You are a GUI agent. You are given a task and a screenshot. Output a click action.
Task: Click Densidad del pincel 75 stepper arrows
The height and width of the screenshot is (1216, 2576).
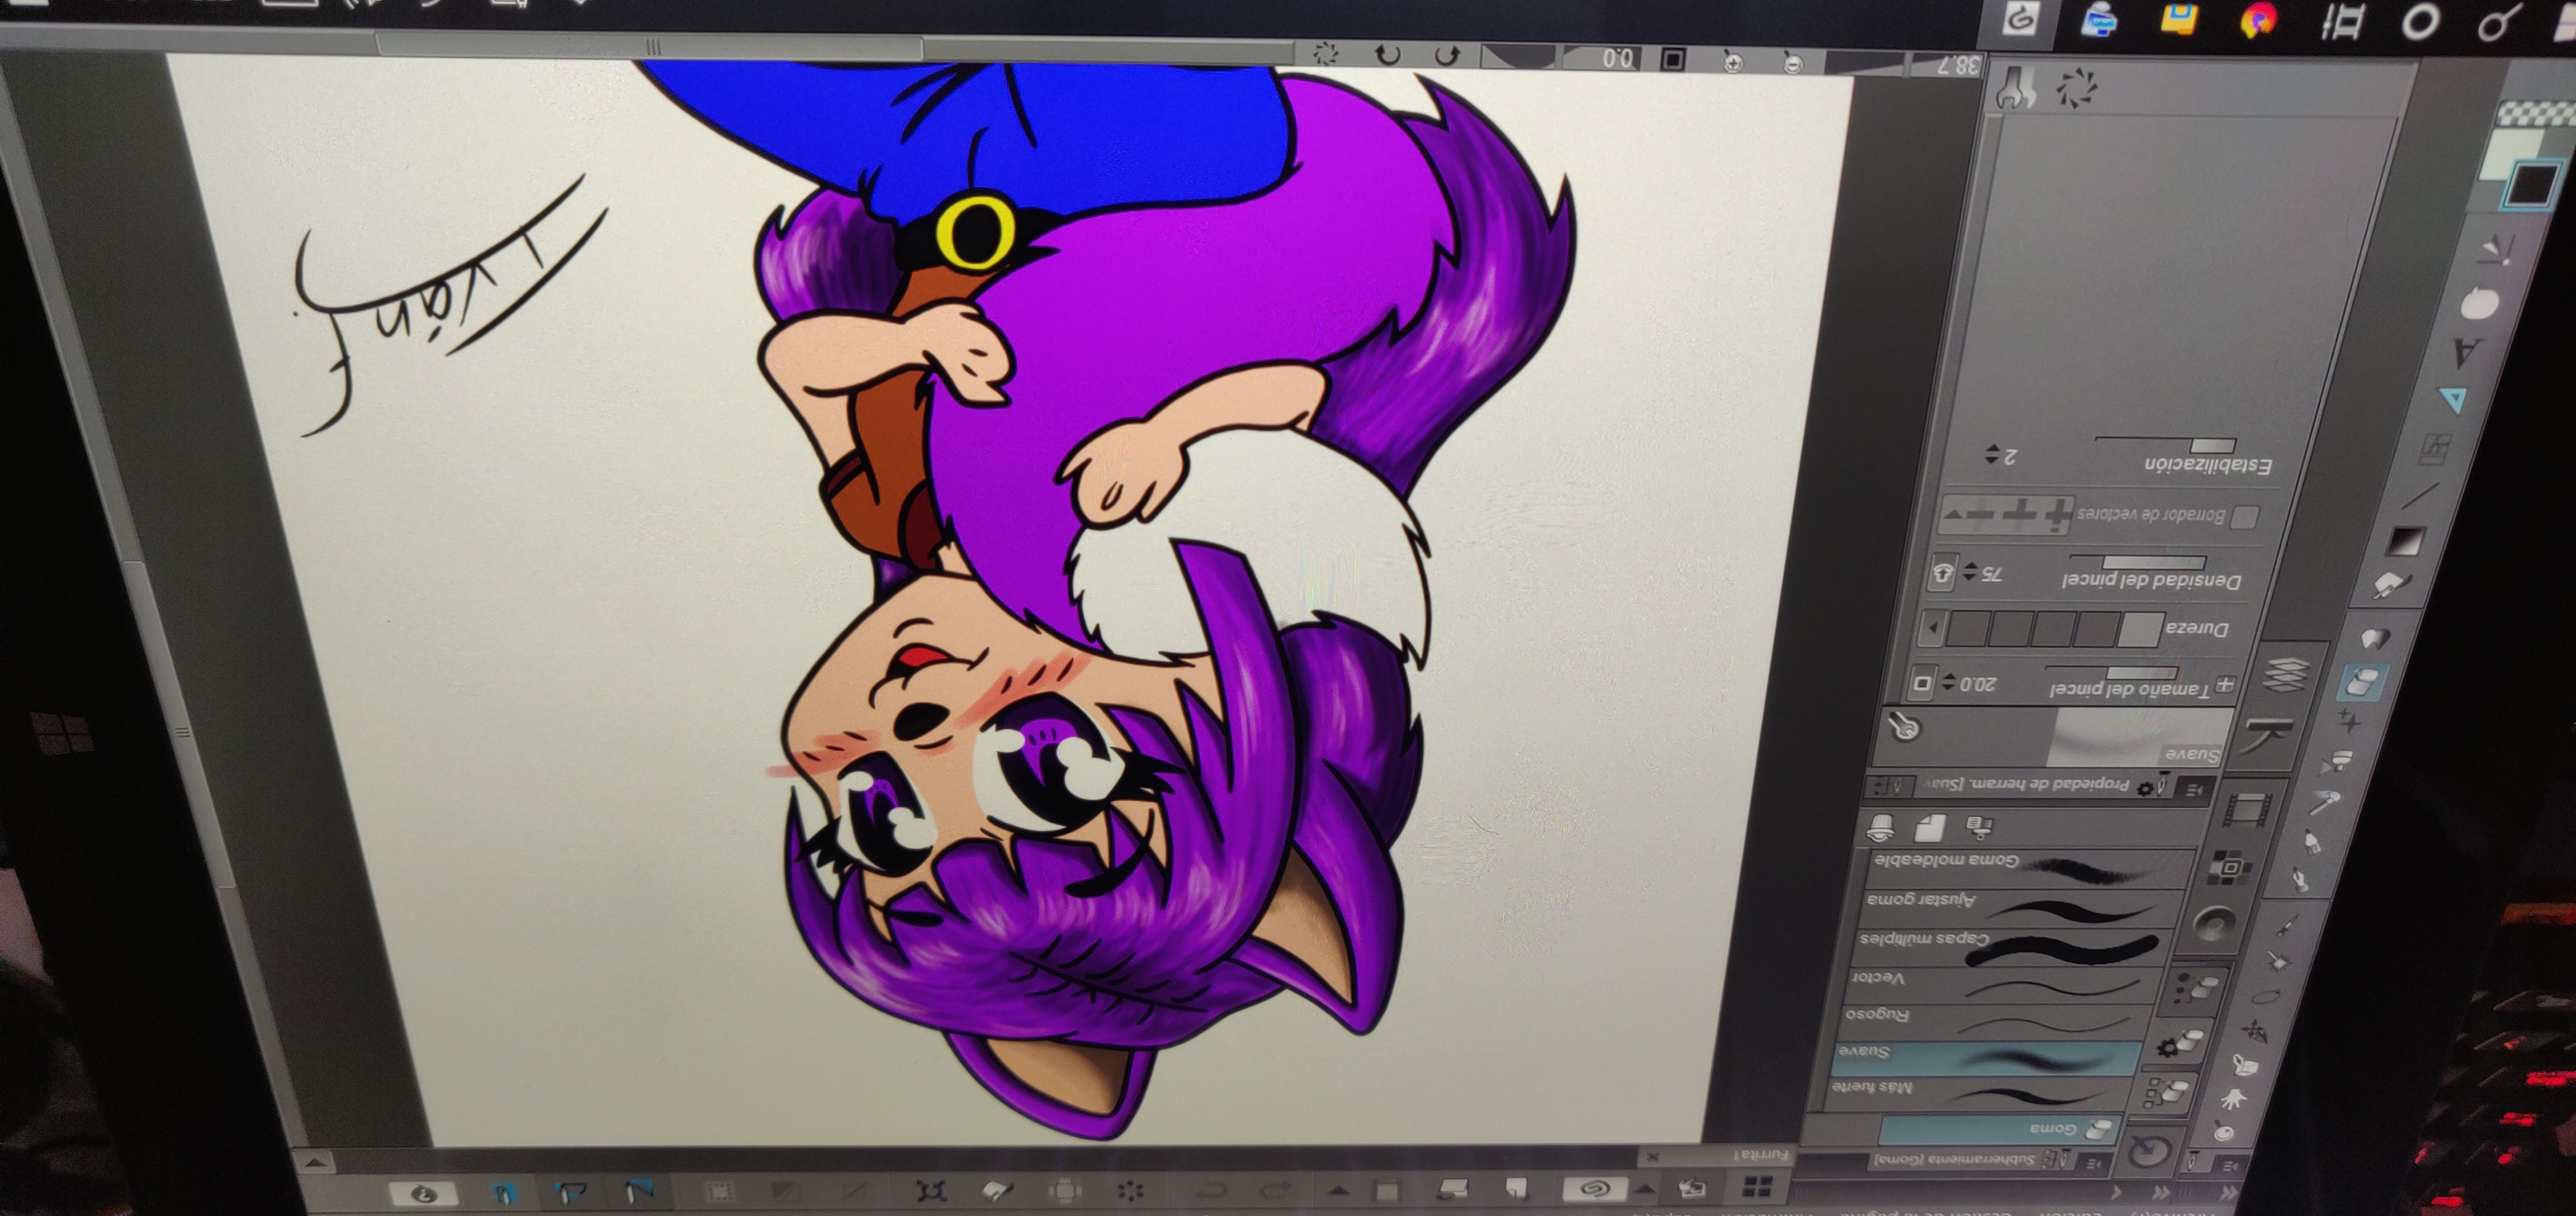tap(1970, 573)
